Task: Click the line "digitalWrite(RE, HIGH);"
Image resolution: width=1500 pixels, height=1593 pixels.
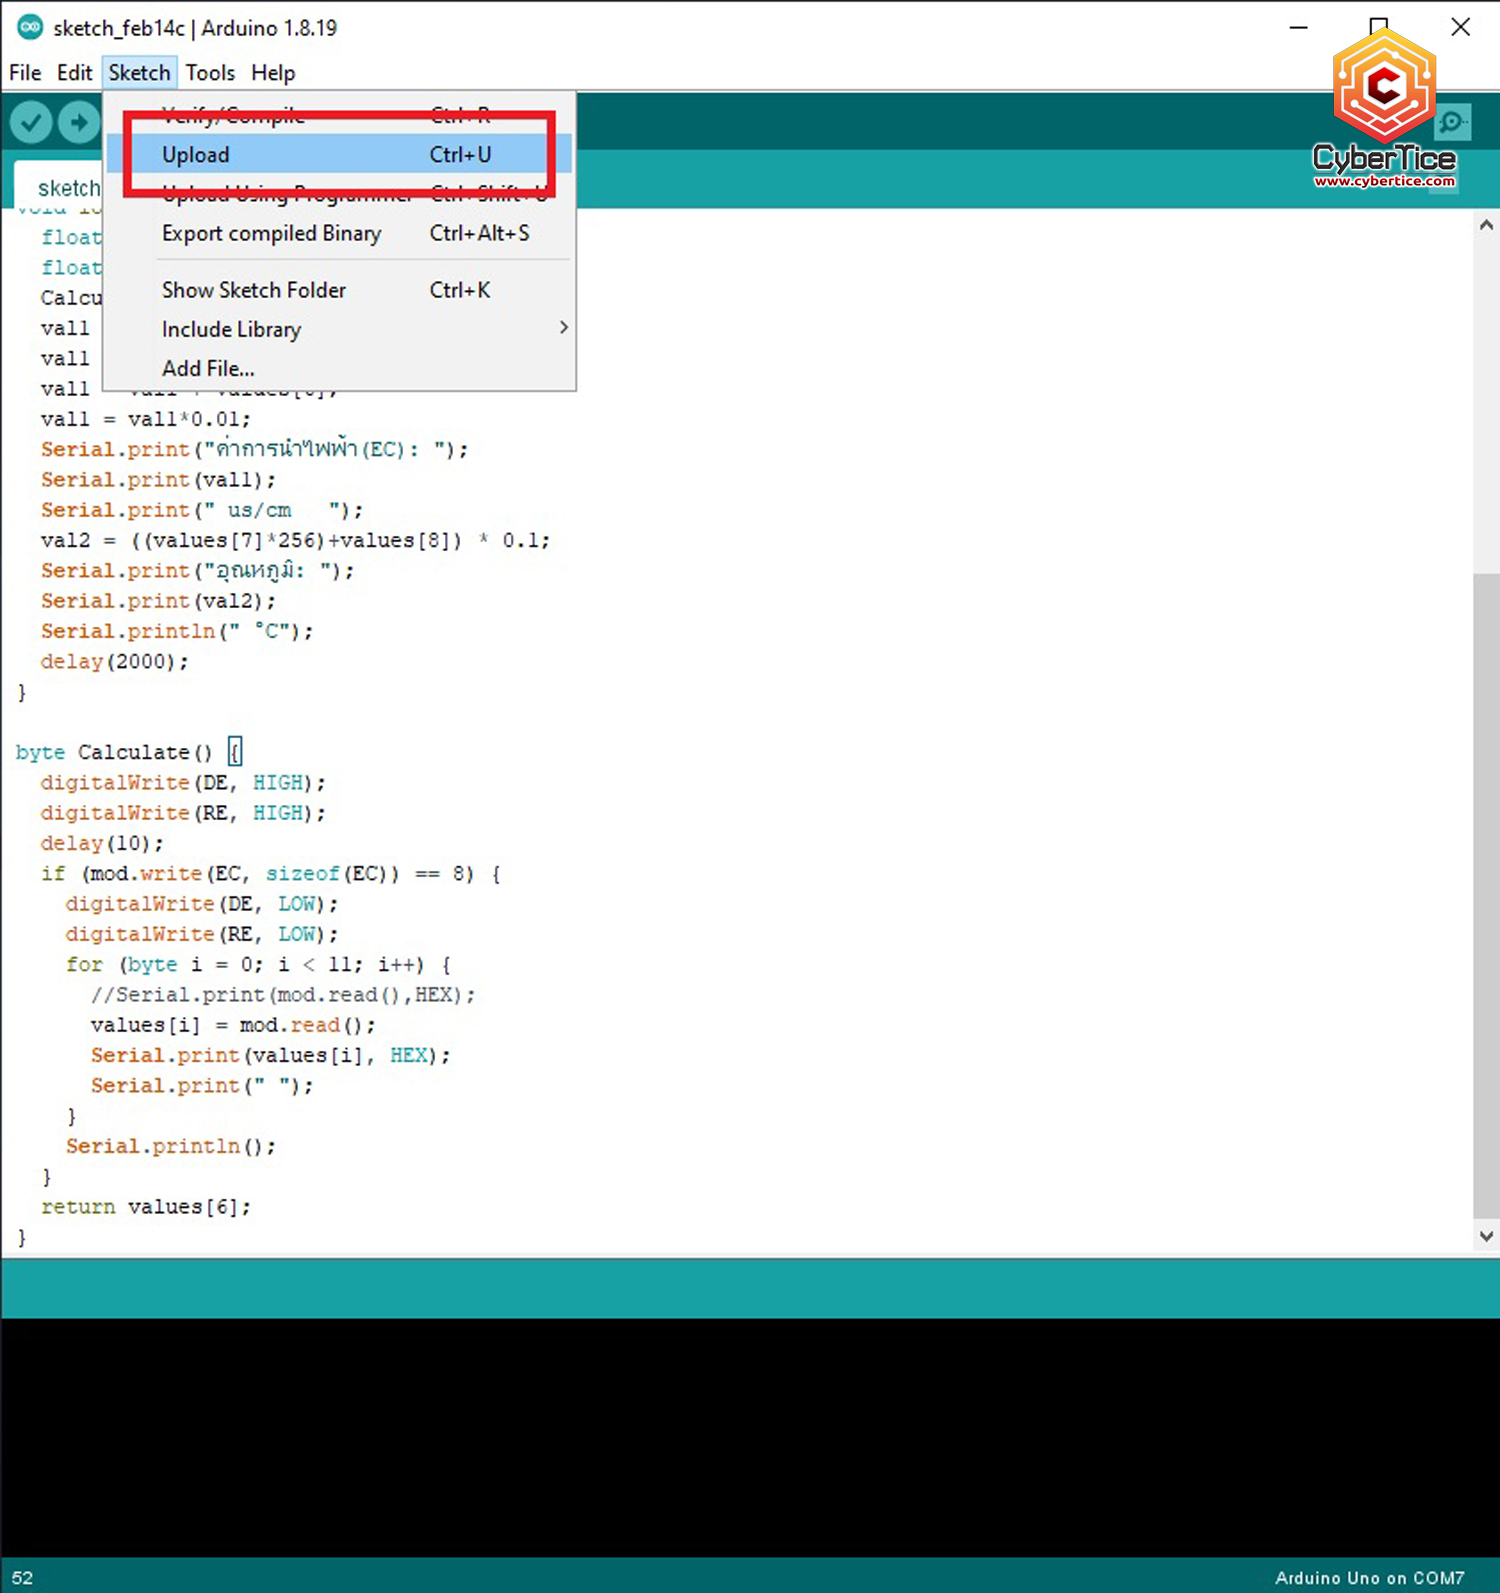Action: click(x=183, y=813)
